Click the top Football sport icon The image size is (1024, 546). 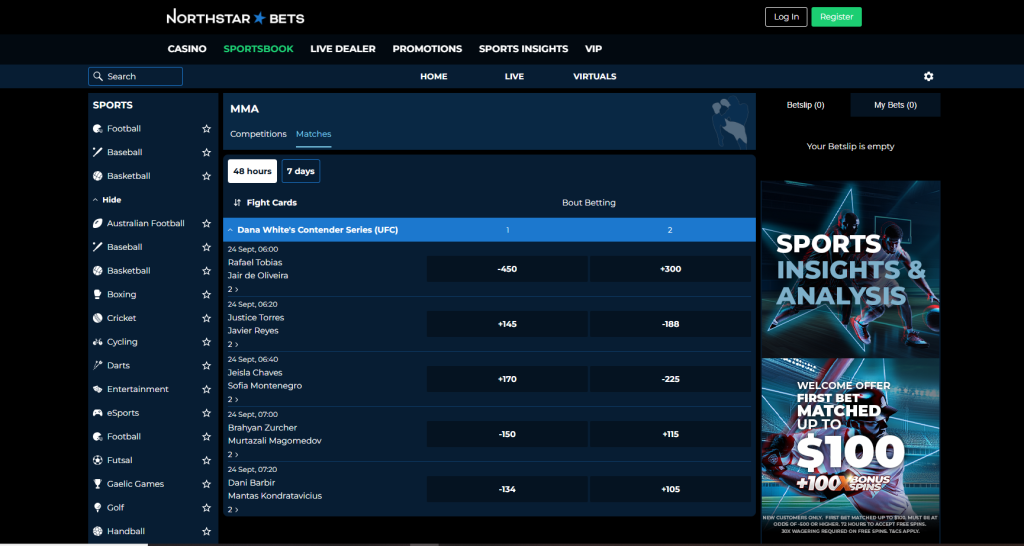(97, 129)
